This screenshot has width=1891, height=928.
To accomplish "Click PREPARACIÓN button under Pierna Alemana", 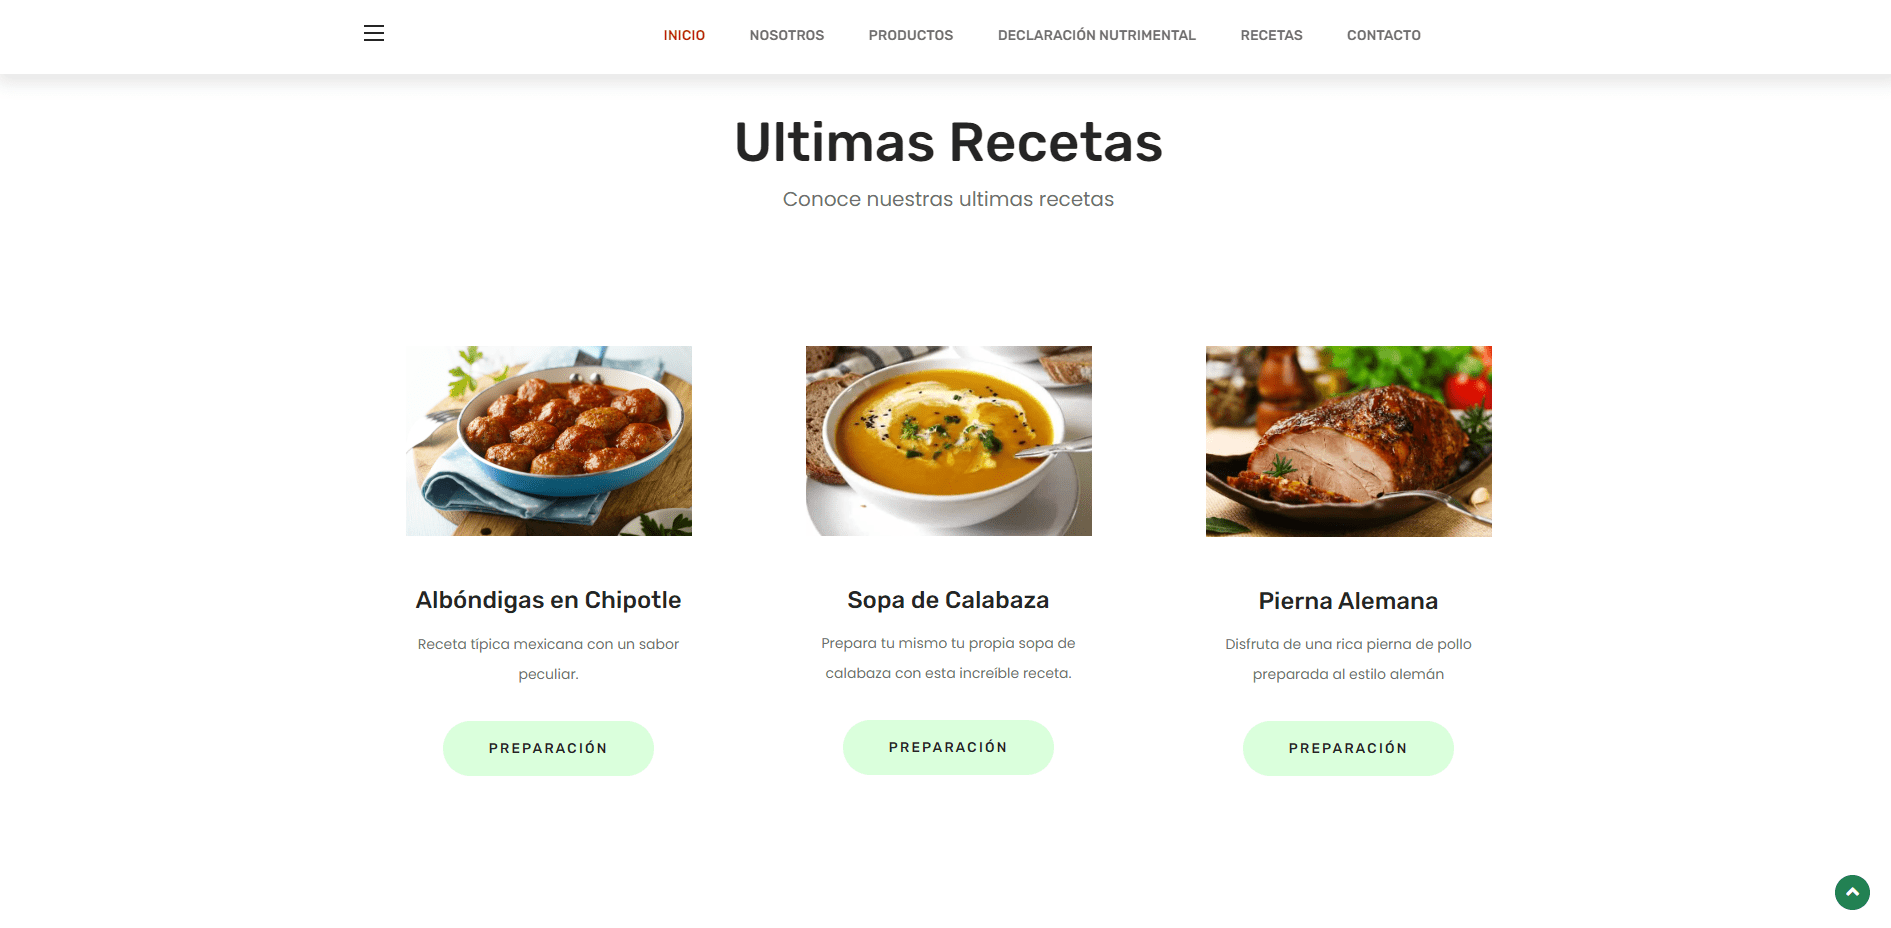I will [x=1348, y=748].
